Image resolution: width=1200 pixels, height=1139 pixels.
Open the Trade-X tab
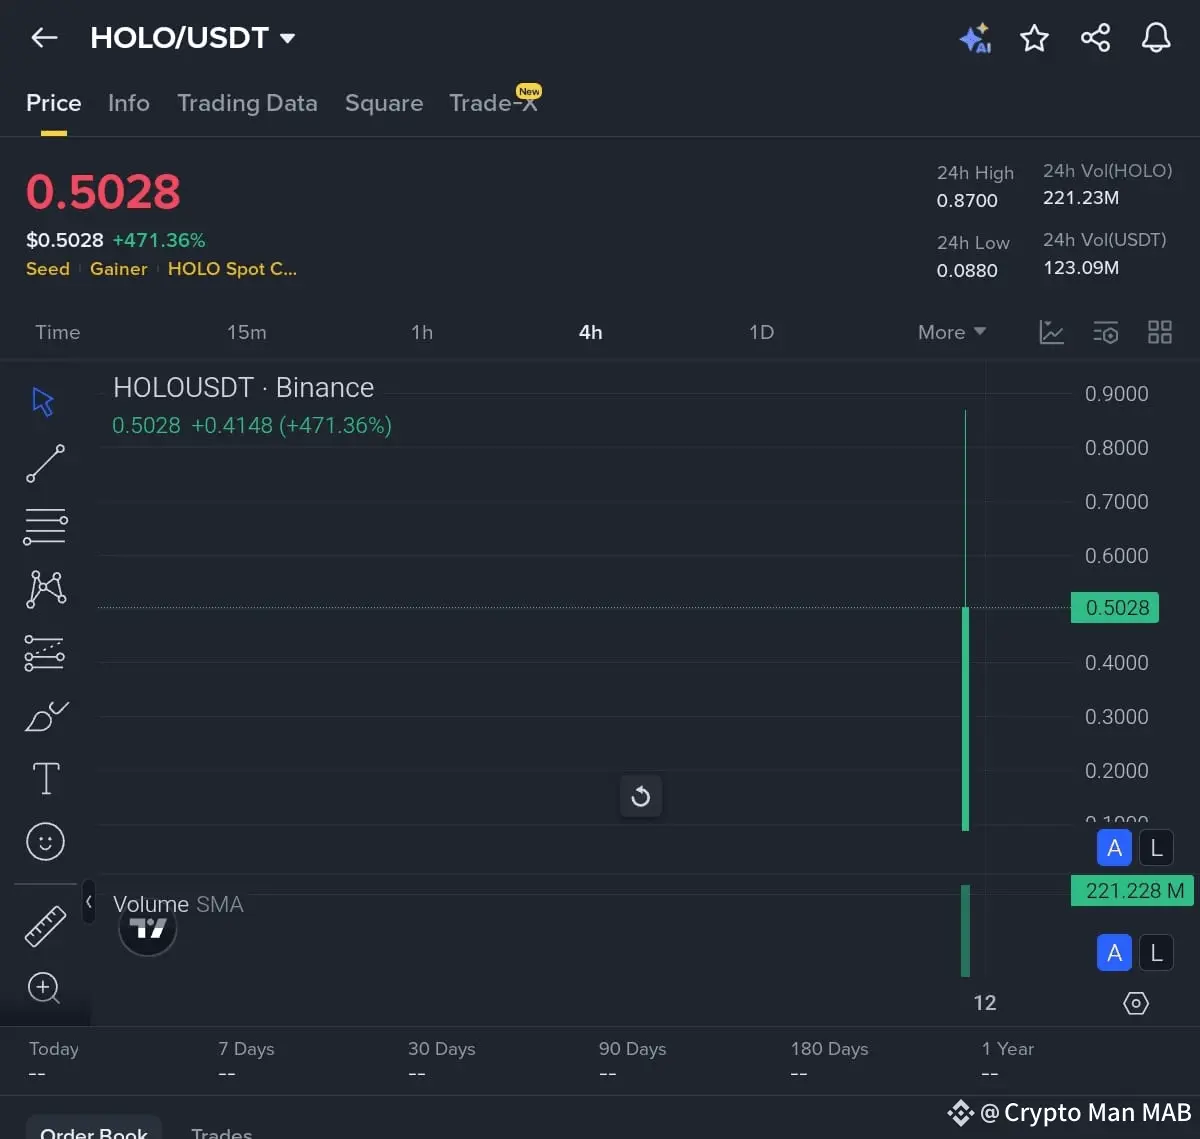point(494,103)
